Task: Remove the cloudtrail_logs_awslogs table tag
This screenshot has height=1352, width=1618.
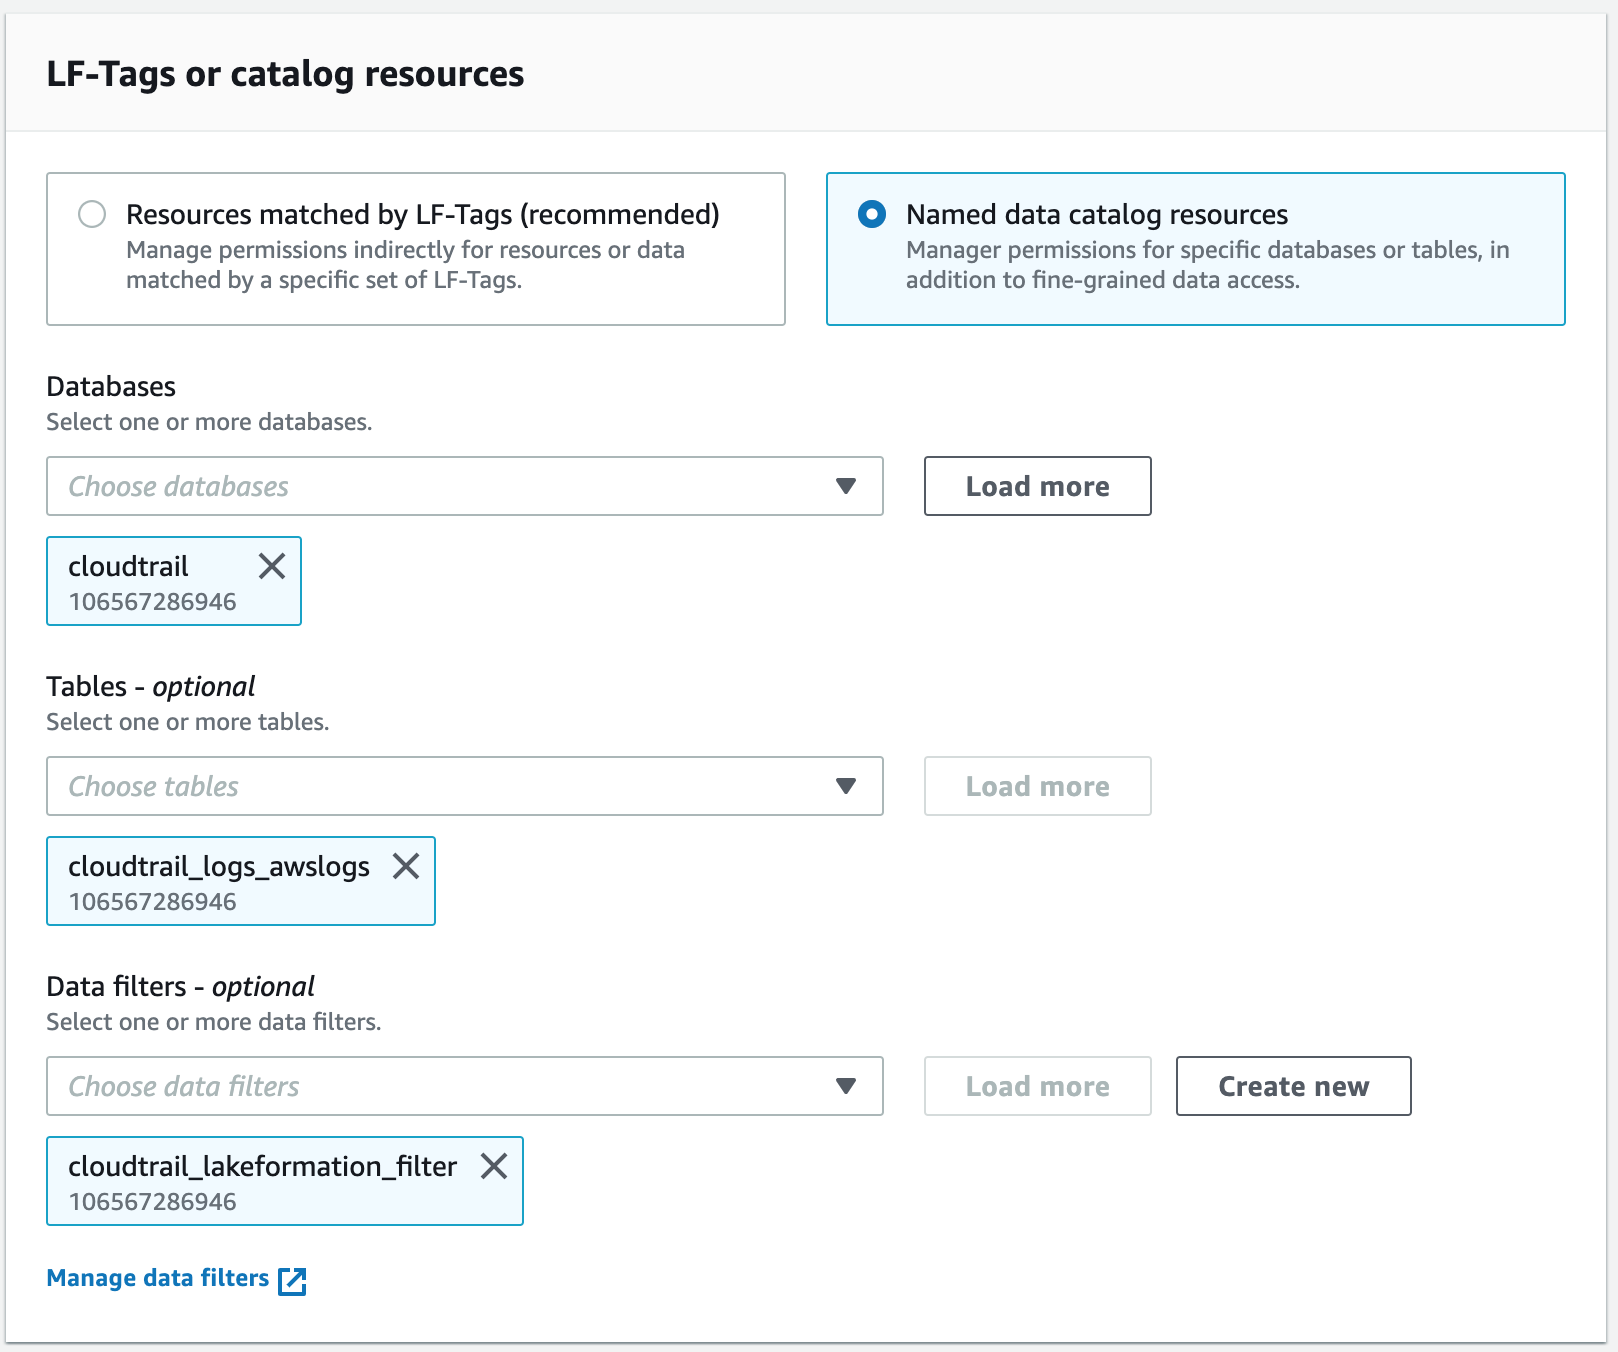Action: 406,868
